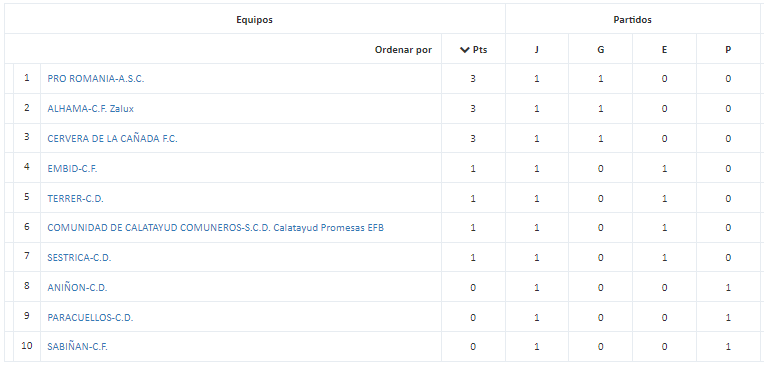Sort table by G column header

tap(600, 50)
